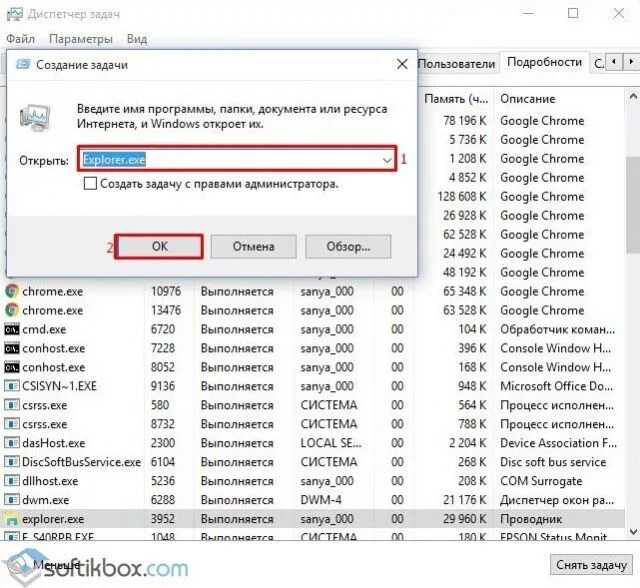The image size is (640, 588).
Task: Click the explorer.exe folder icon
Action: click(12, 519)
